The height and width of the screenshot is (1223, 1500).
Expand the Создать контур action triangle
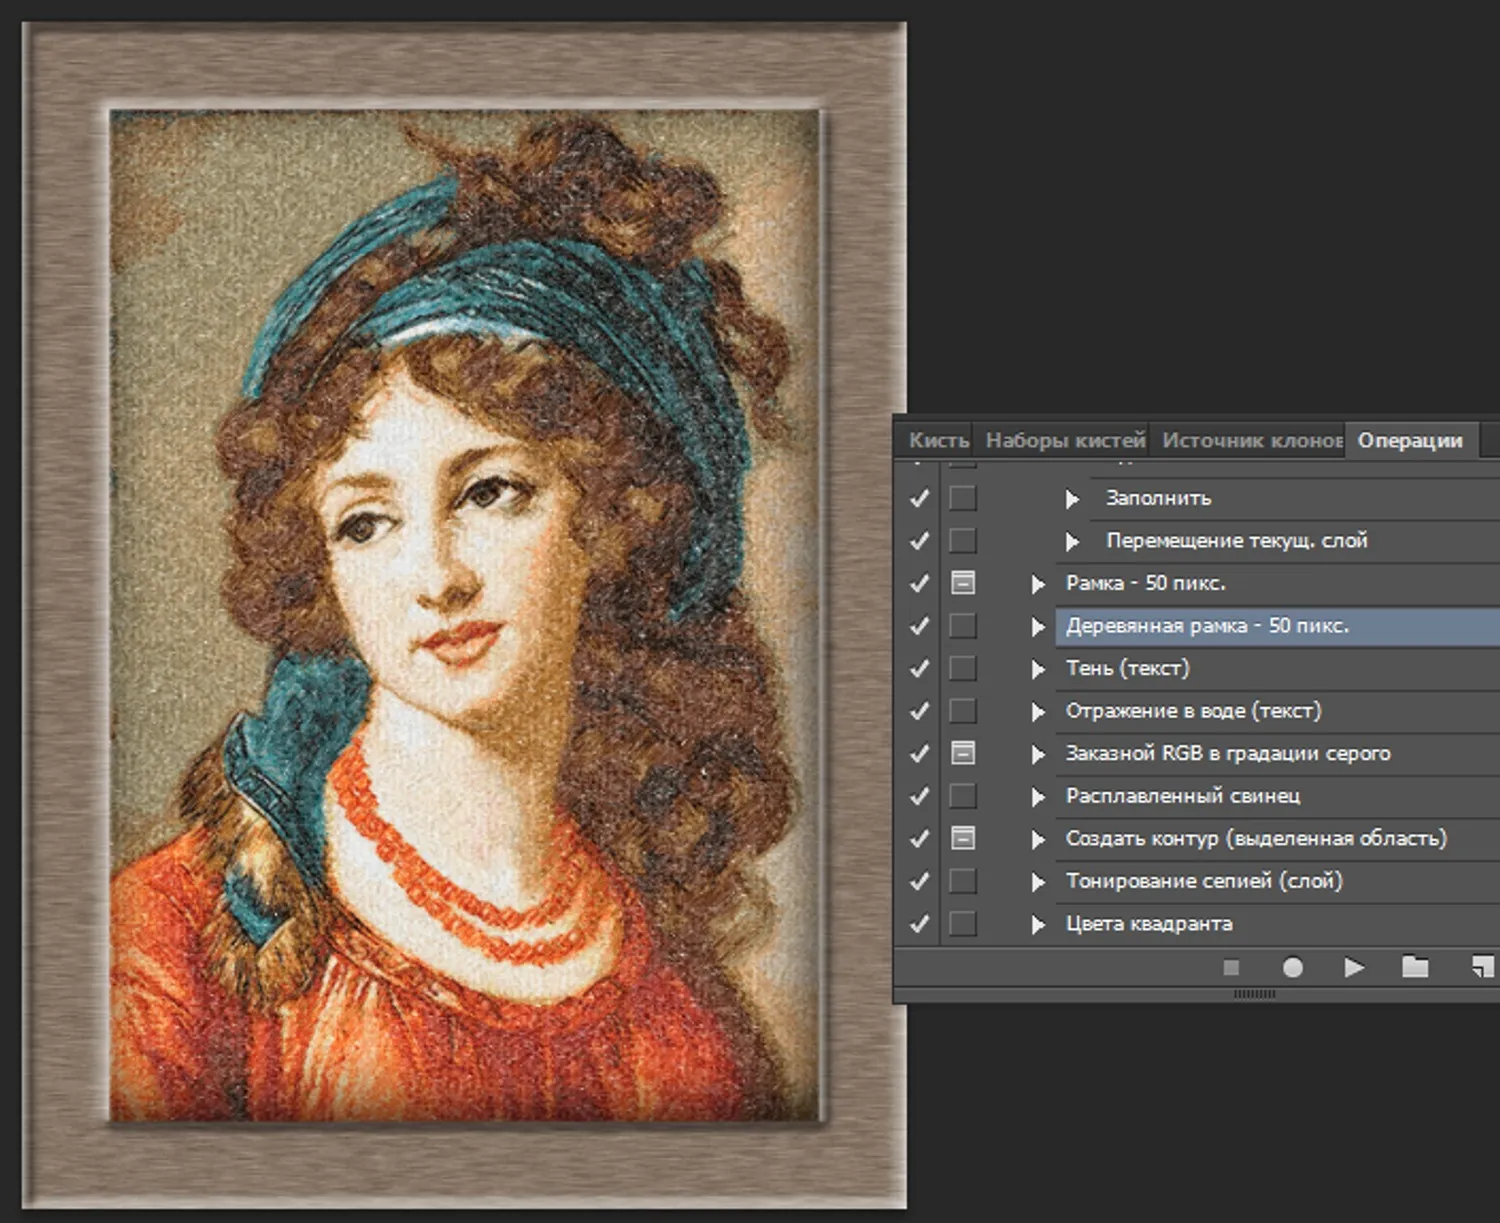pos(1038,839)
